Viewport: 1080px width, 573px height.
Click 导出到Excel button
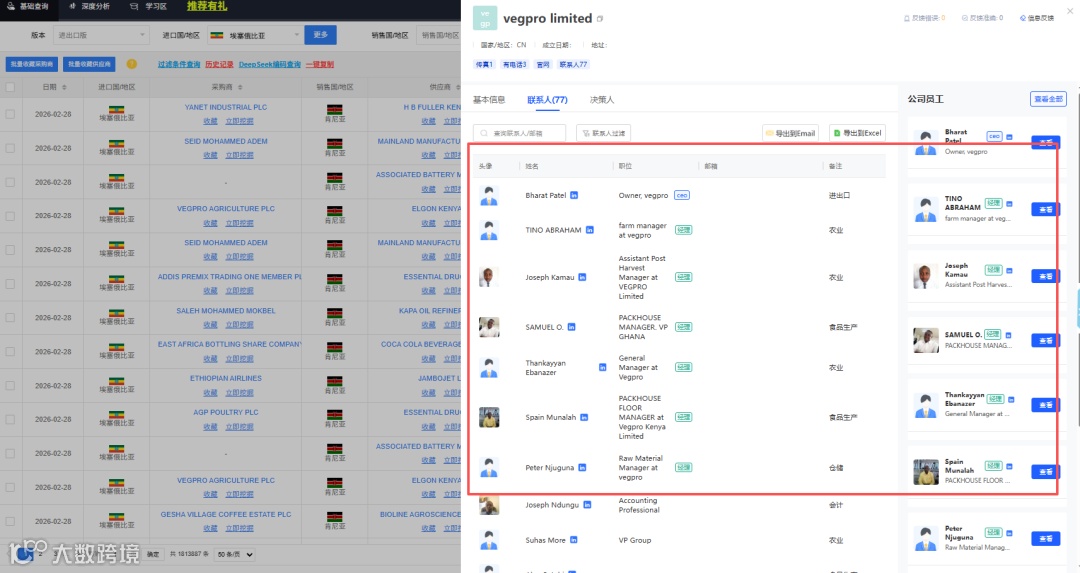point(857,133)
